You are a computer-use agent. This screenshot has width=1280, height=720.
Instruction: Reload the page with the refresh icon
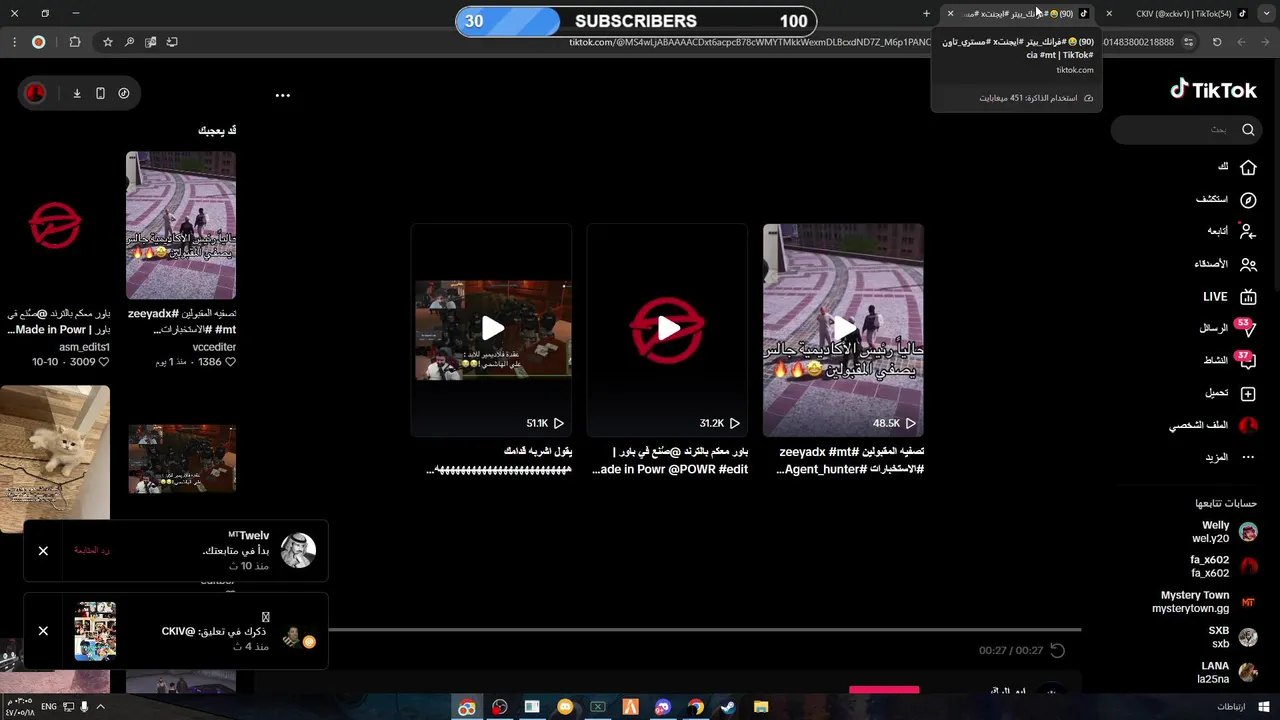tap(1217, 42)
